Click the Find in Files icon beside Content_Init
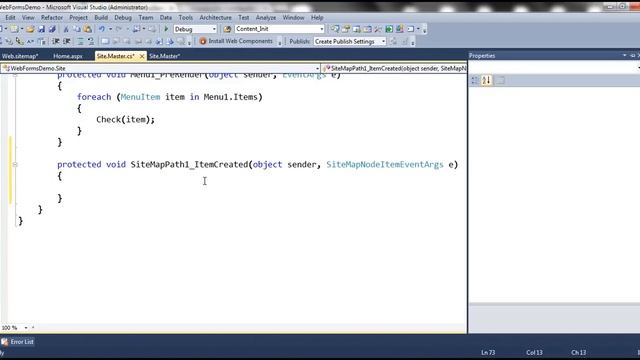This screenshot has width=640, height=360. [x=227, y=29]
